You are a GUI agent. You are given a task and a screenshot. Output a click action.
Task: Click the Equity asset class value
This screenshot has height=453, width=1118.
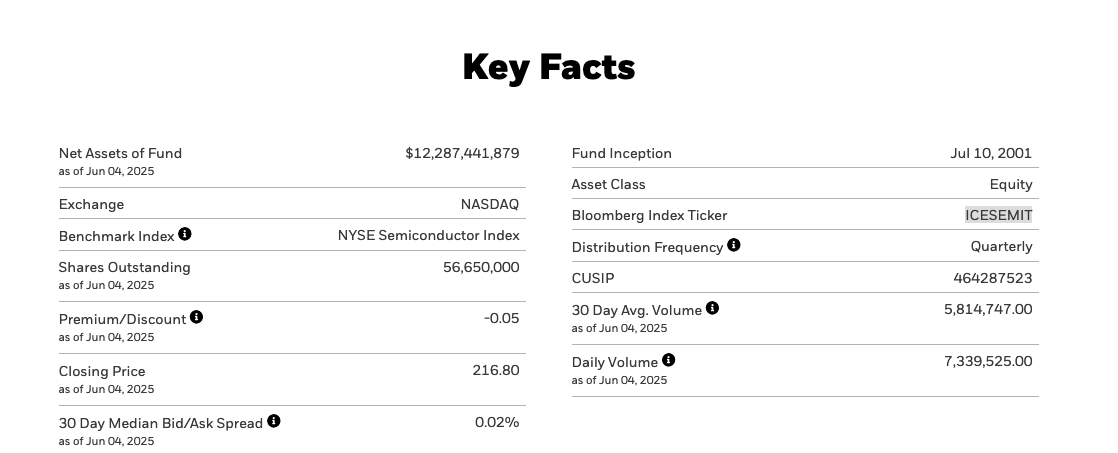(1010, 184)
